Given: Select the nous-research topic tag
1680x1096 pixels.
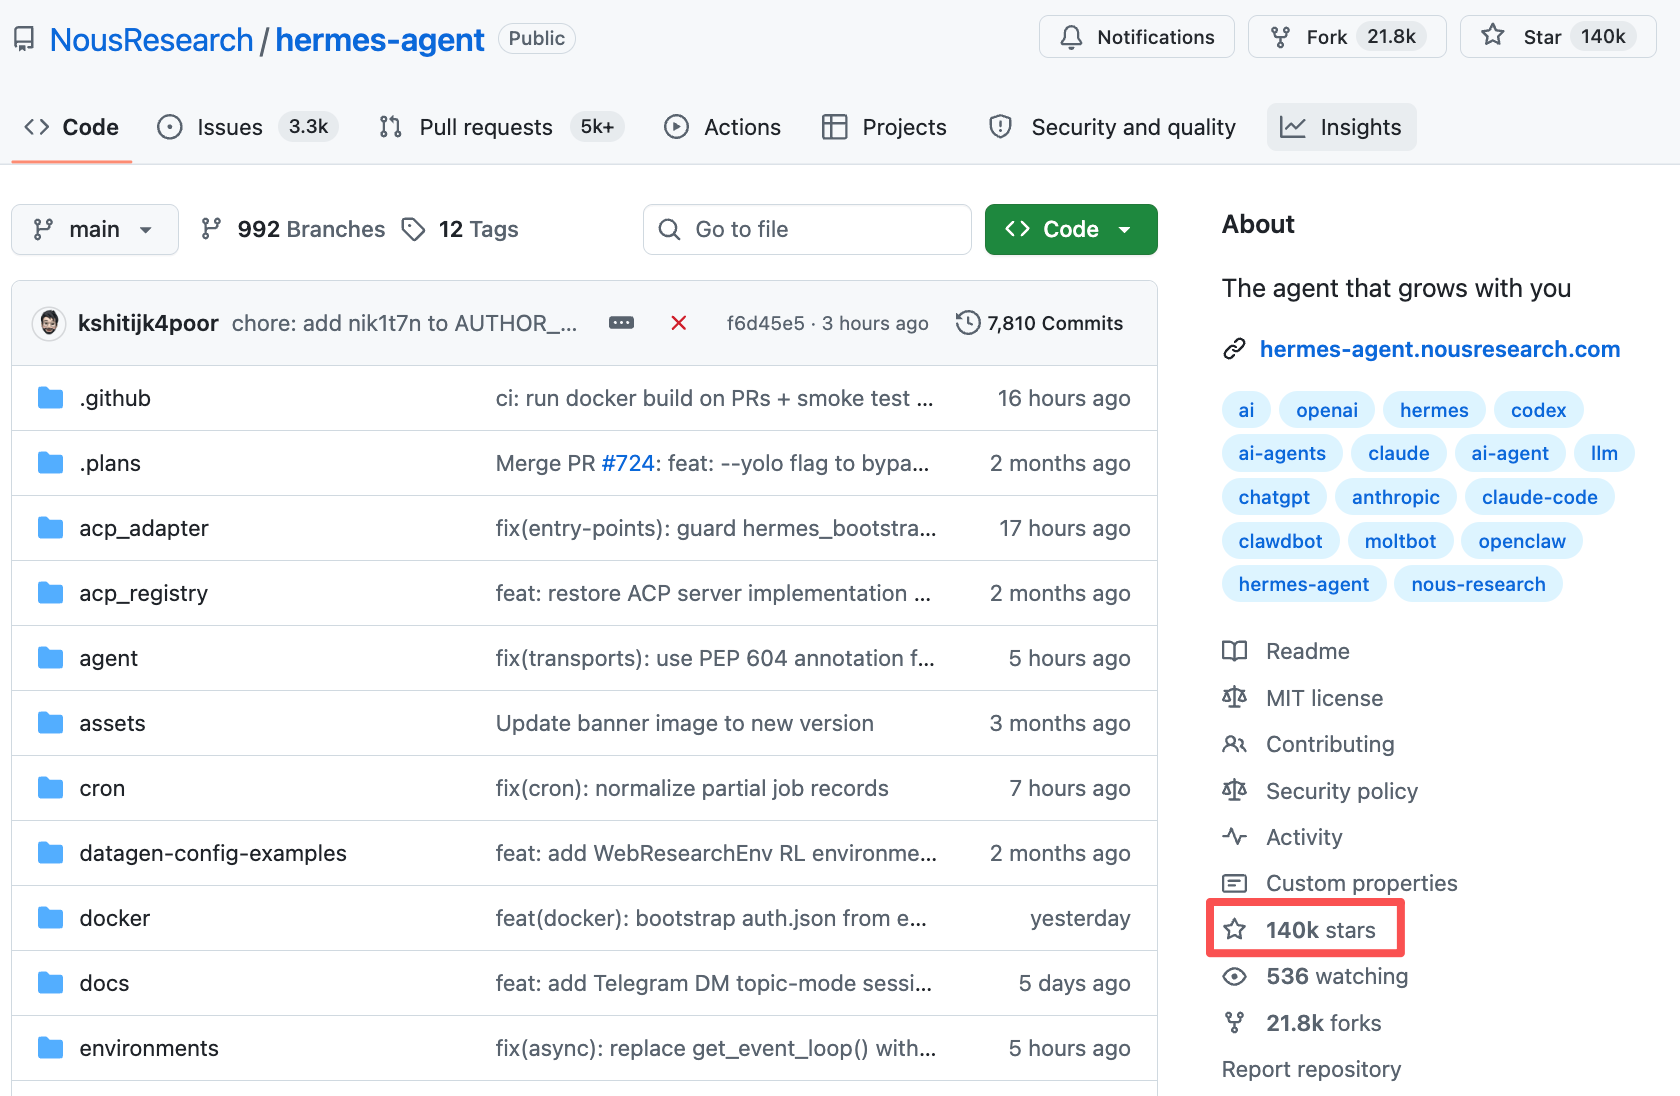Looking at the screenshot, I should coord(1478,584).
